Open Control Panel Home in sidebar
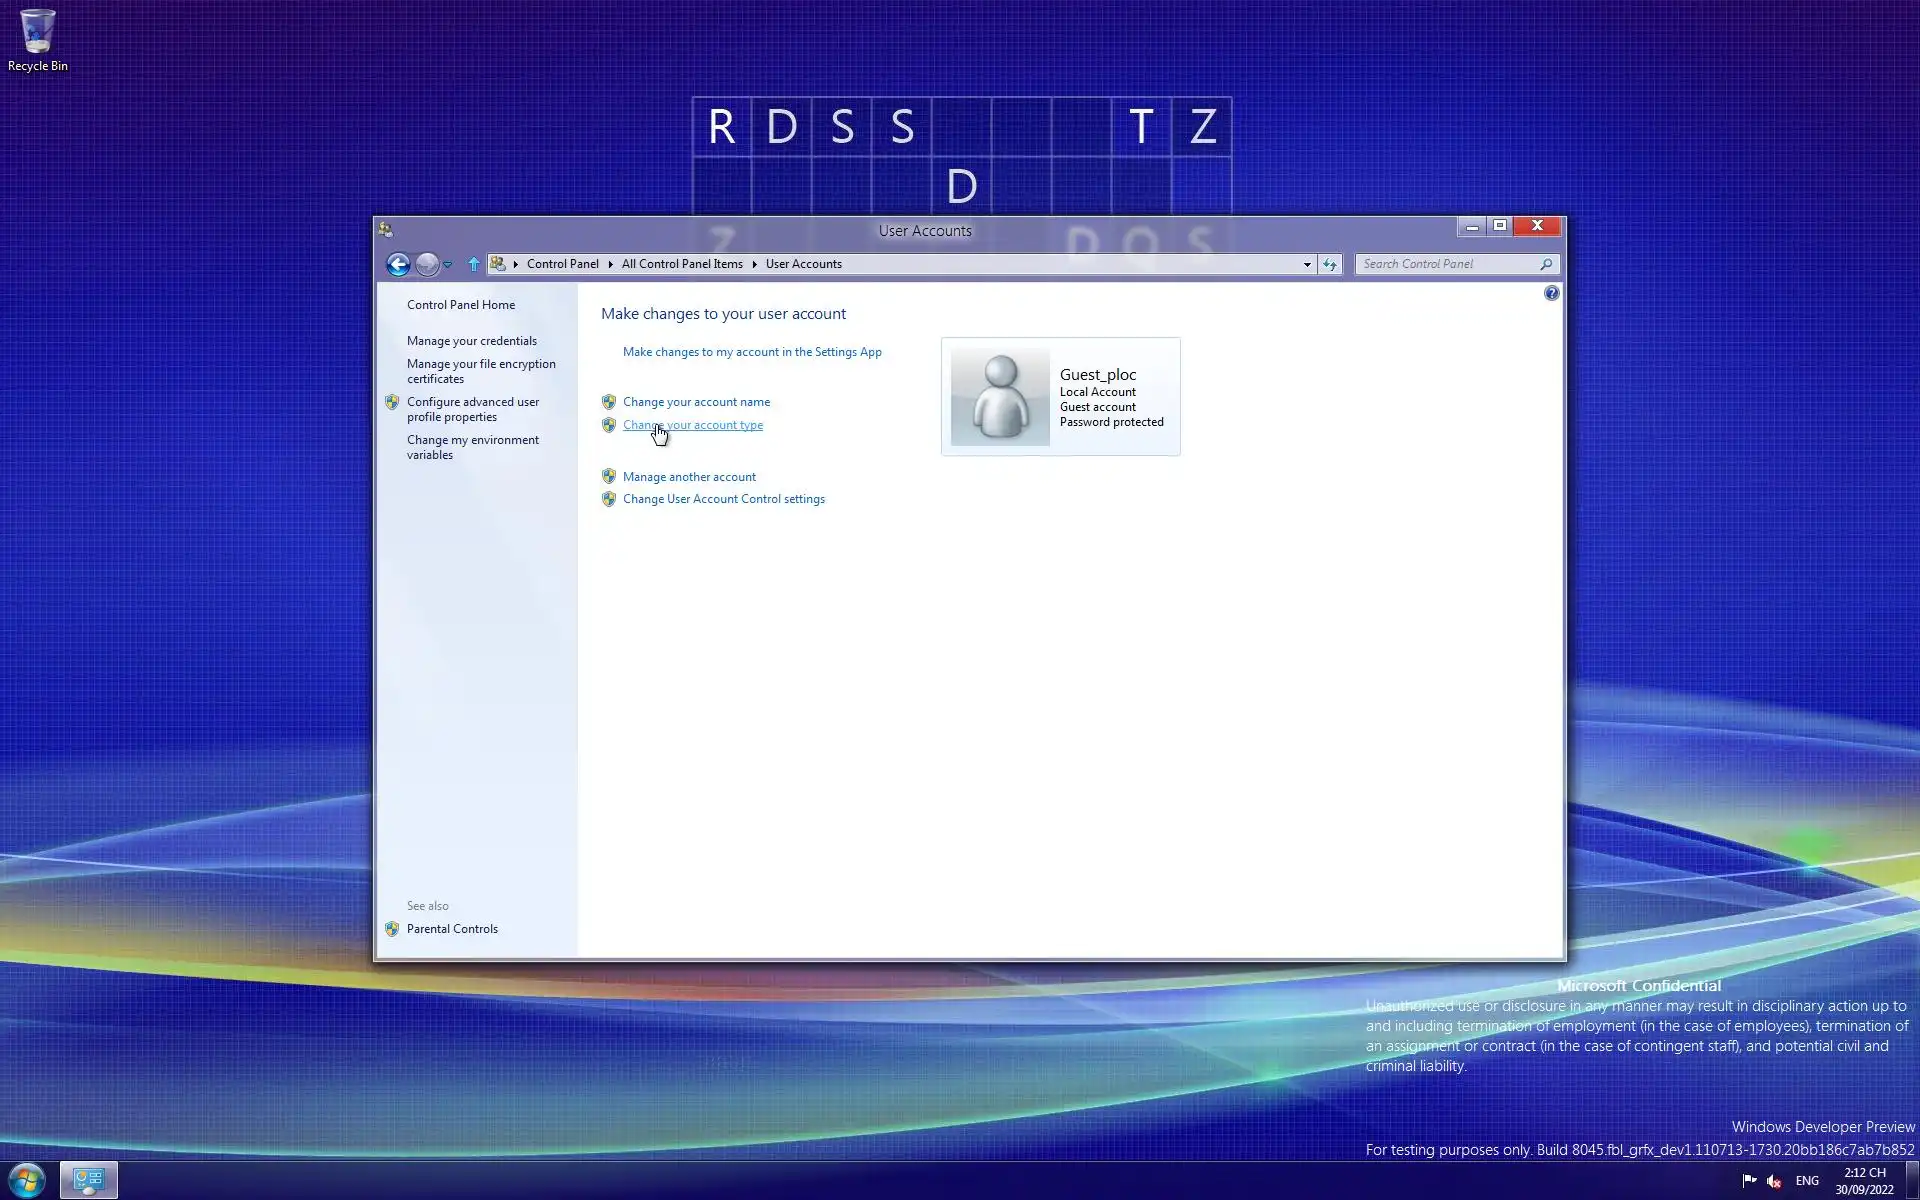 pyautogui.click(x=461, y=305)
